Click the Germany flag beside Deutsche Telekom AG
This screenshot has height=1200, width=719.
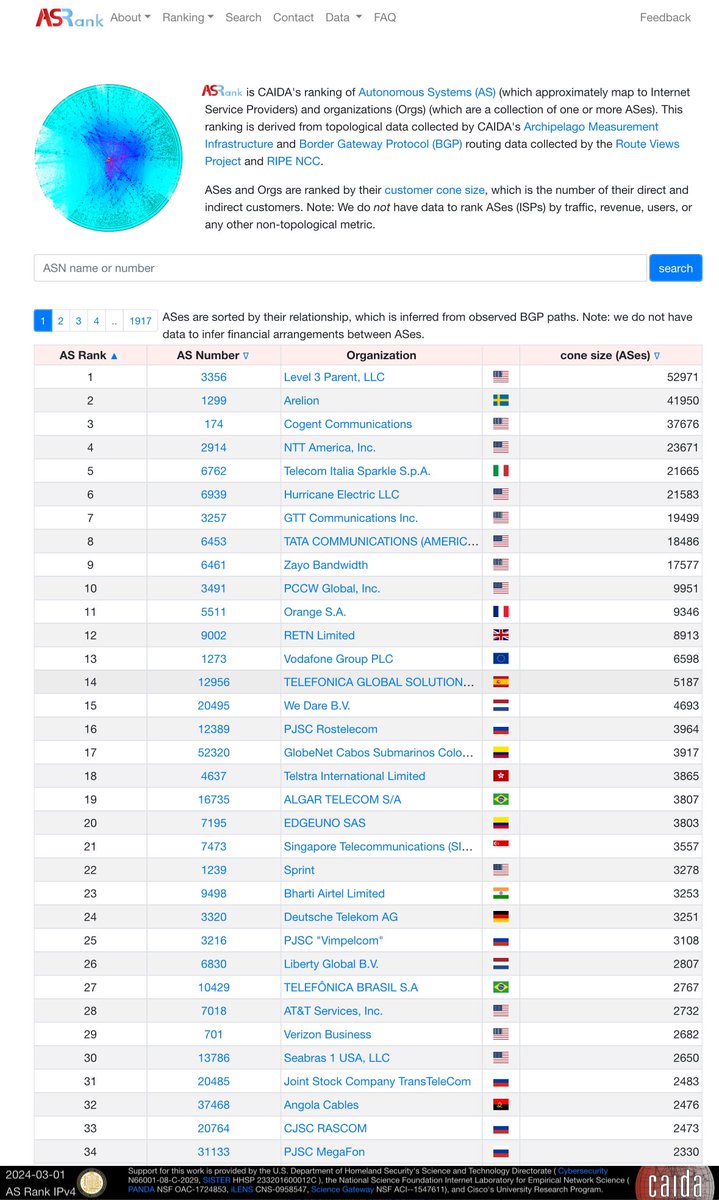(501, 917)
